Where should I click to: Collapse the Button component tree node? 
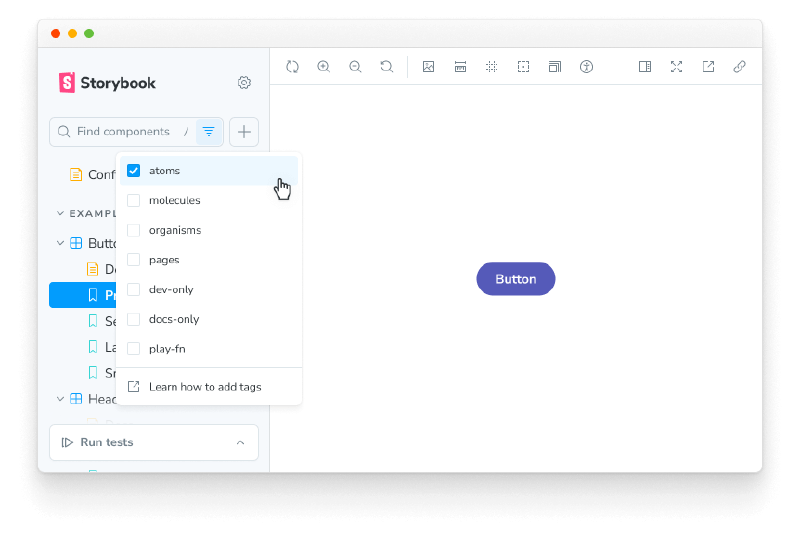coord(60,243)
